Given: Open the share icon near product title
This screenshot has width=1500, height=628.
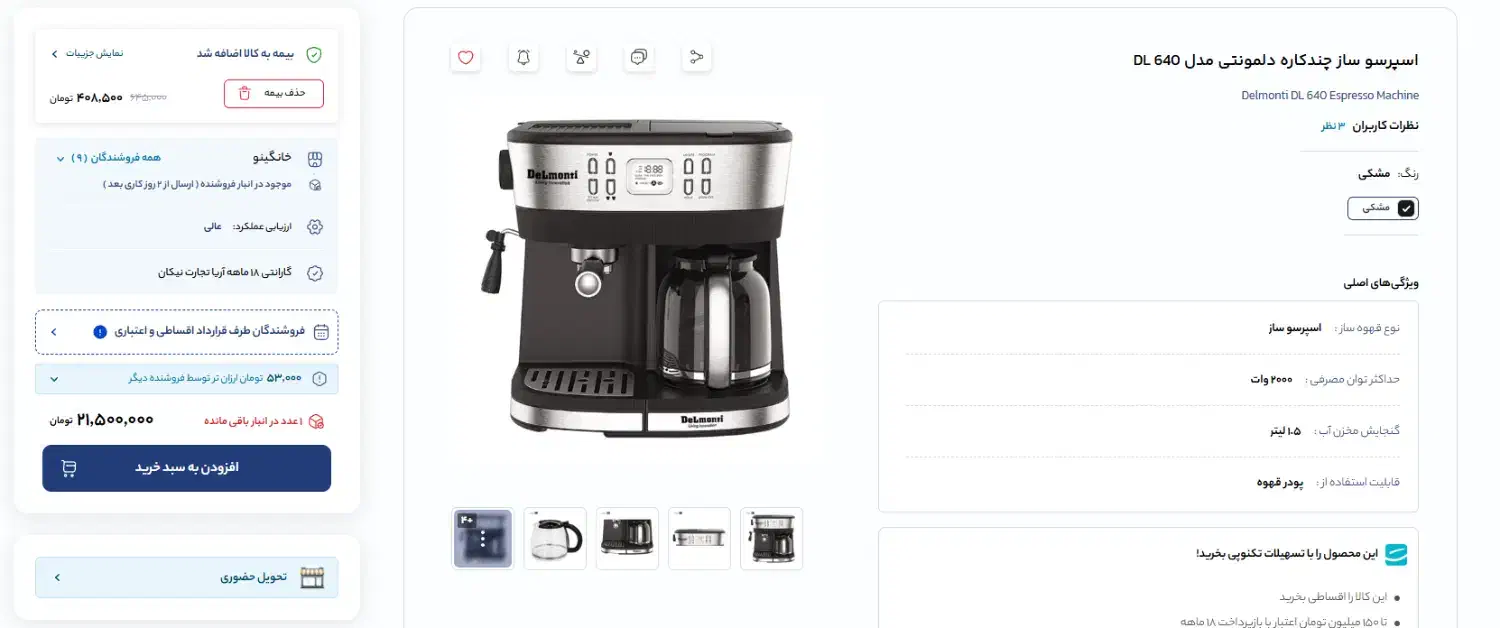Looking at the screenshot, I should coord(696,57).
